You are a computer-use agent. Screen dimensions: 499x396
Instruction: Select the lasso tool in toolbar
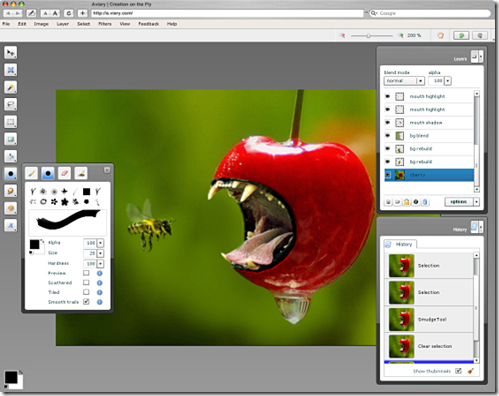coord(11,105)
